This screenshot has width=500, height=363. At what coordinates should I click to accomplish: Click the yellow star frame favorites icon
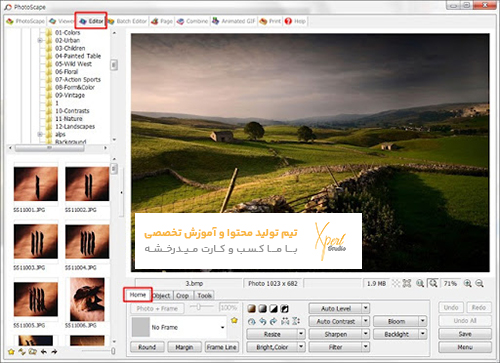[234, 320]
